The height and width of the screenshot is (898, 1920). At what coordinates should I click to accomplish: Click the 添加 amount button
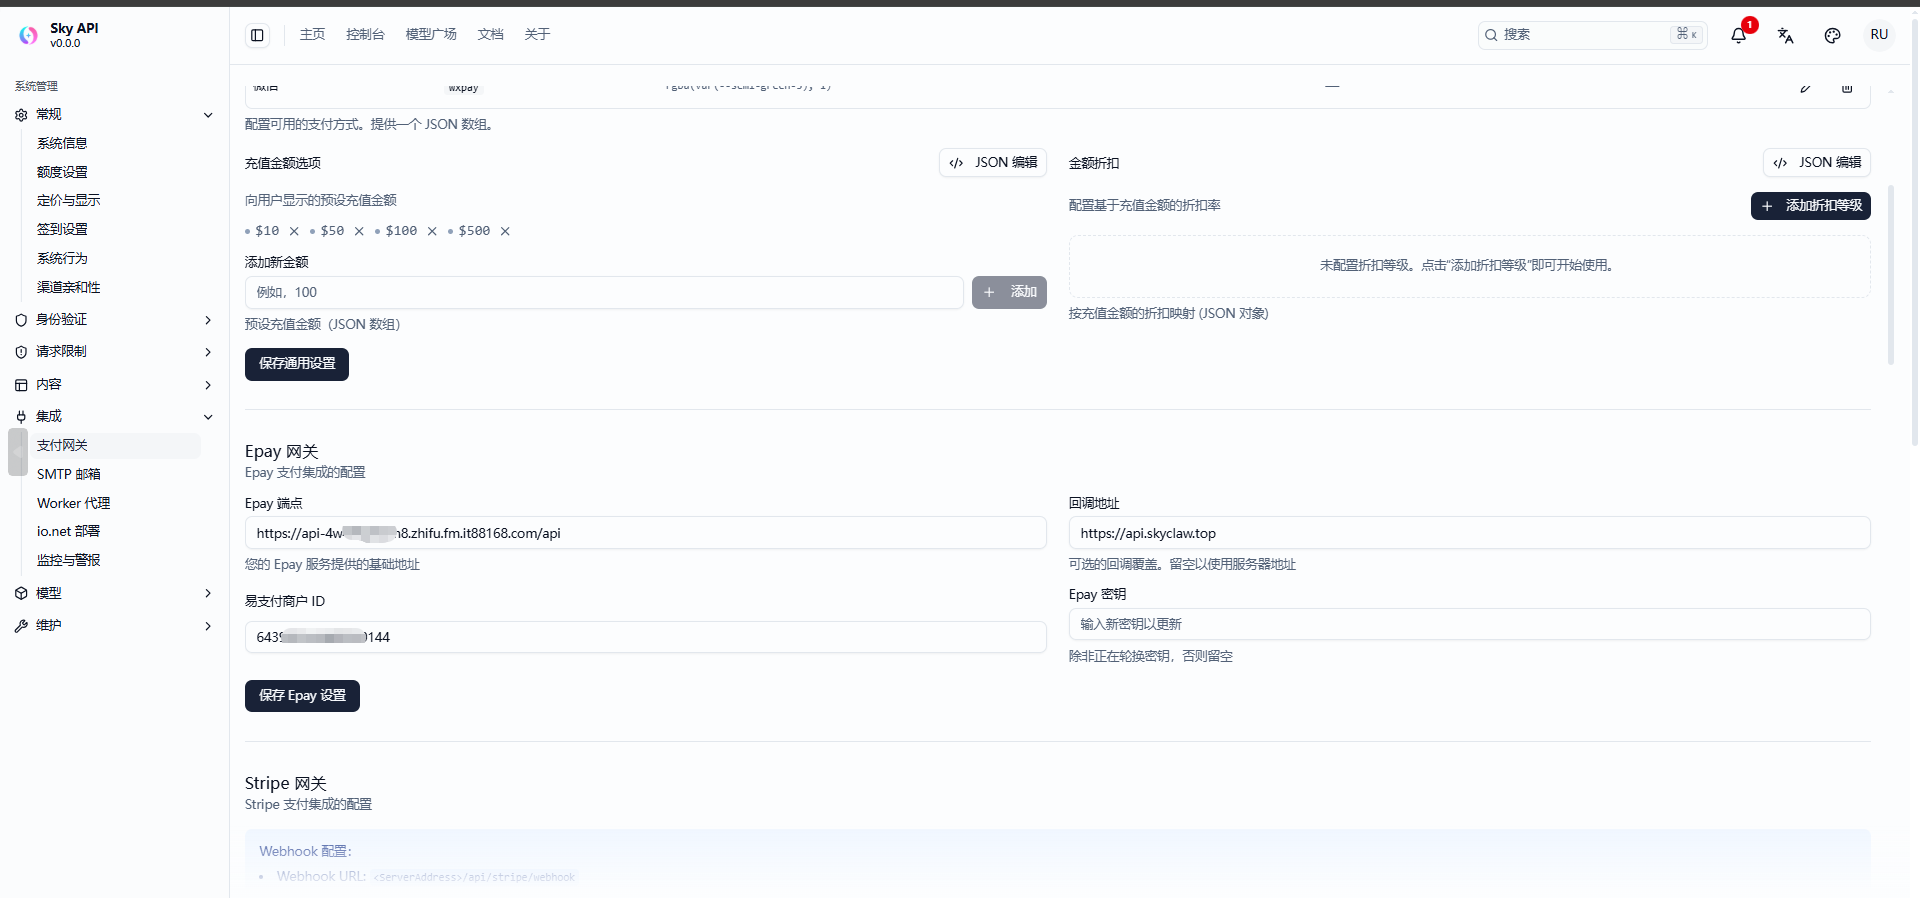click(x=1009, y=293)
